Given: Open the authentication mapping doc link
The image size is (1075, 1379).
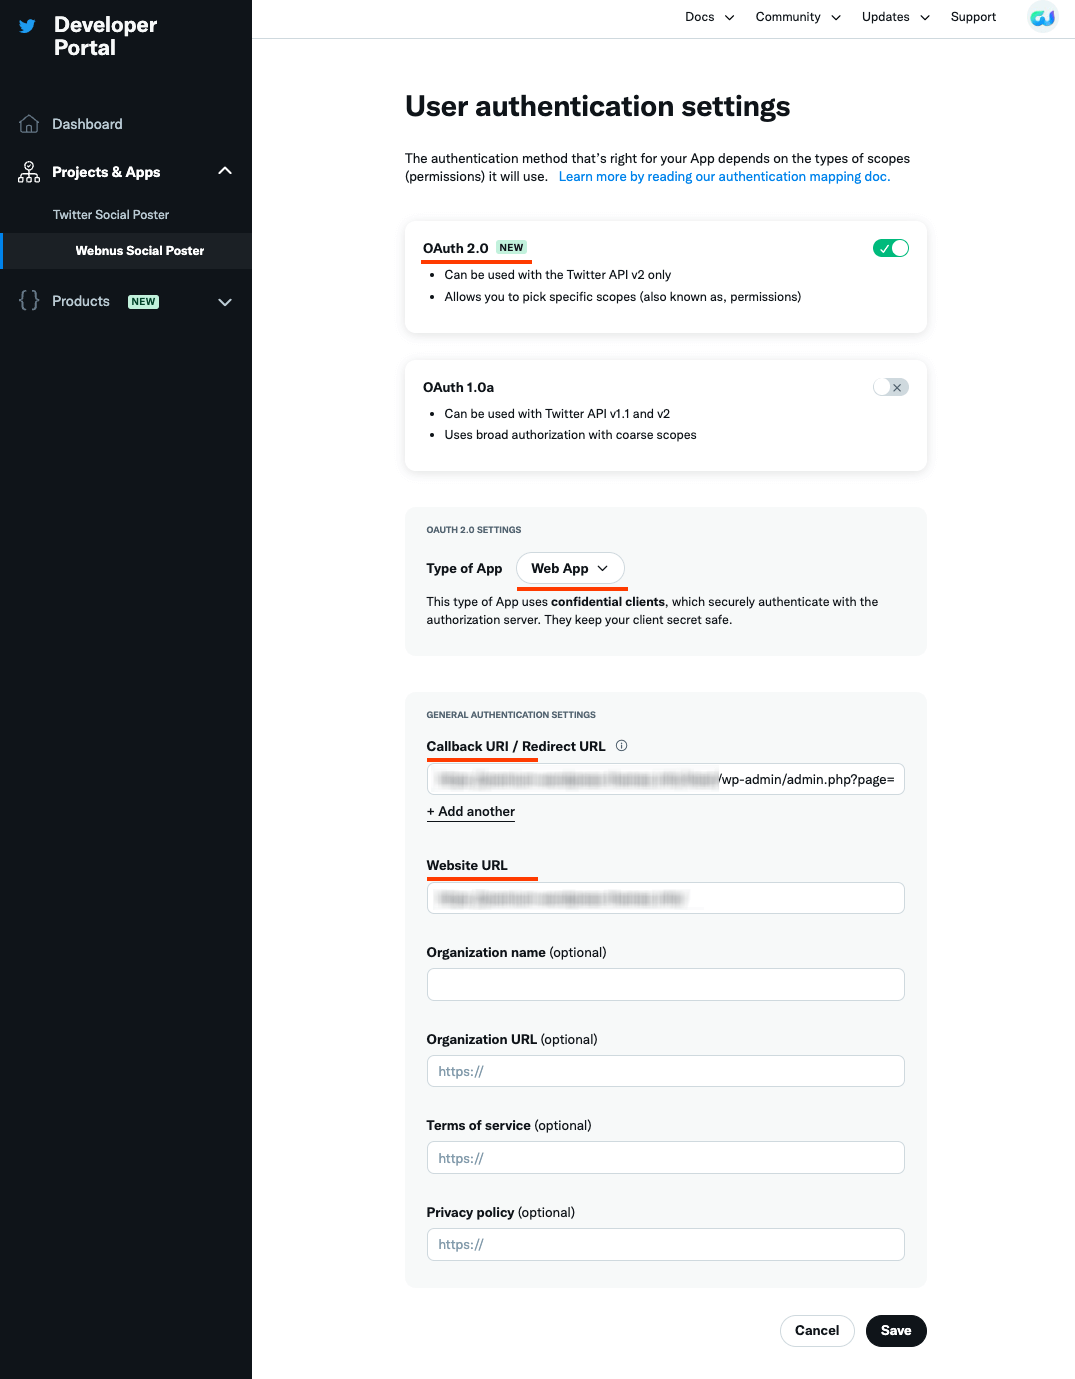Looking at the screenshot, I should click(724, 177).
